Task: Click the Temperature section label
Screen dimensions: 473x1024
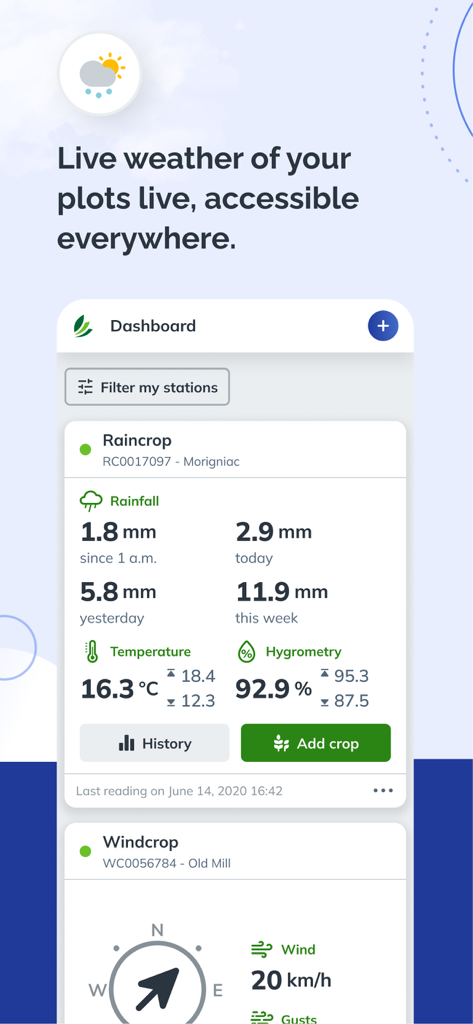Action: pos(150,652)
